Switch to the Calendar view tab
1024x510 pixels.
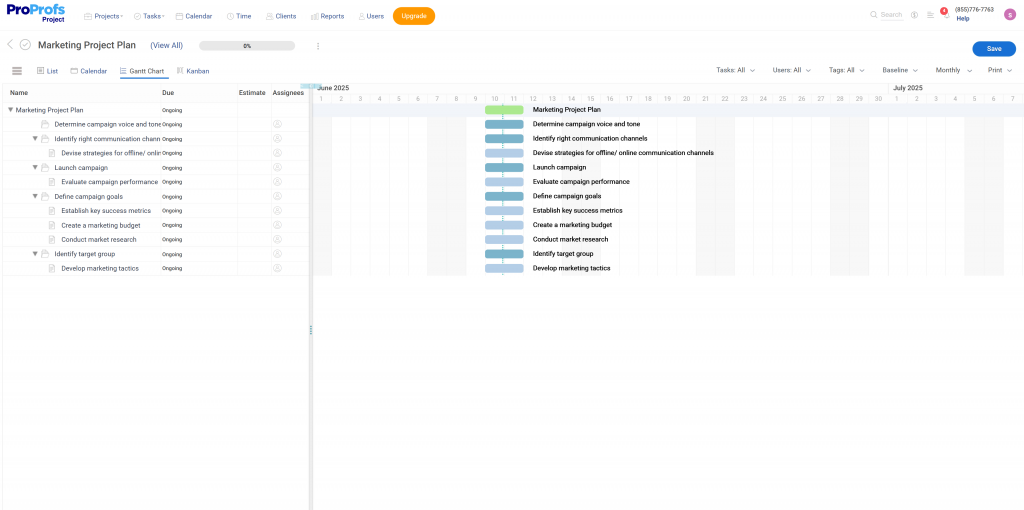point(89,71)
